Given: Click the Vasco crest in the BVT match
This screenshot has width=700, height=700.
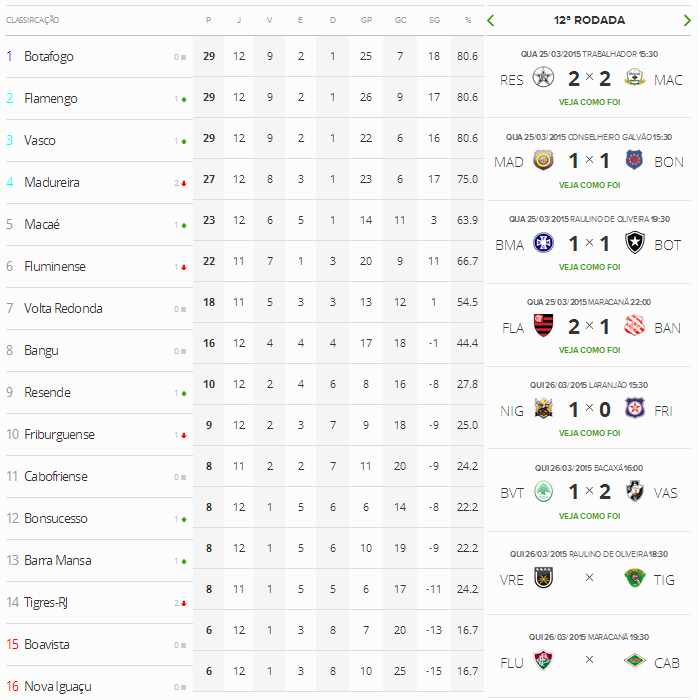Looking at the screenshot, I should point(634,493).
